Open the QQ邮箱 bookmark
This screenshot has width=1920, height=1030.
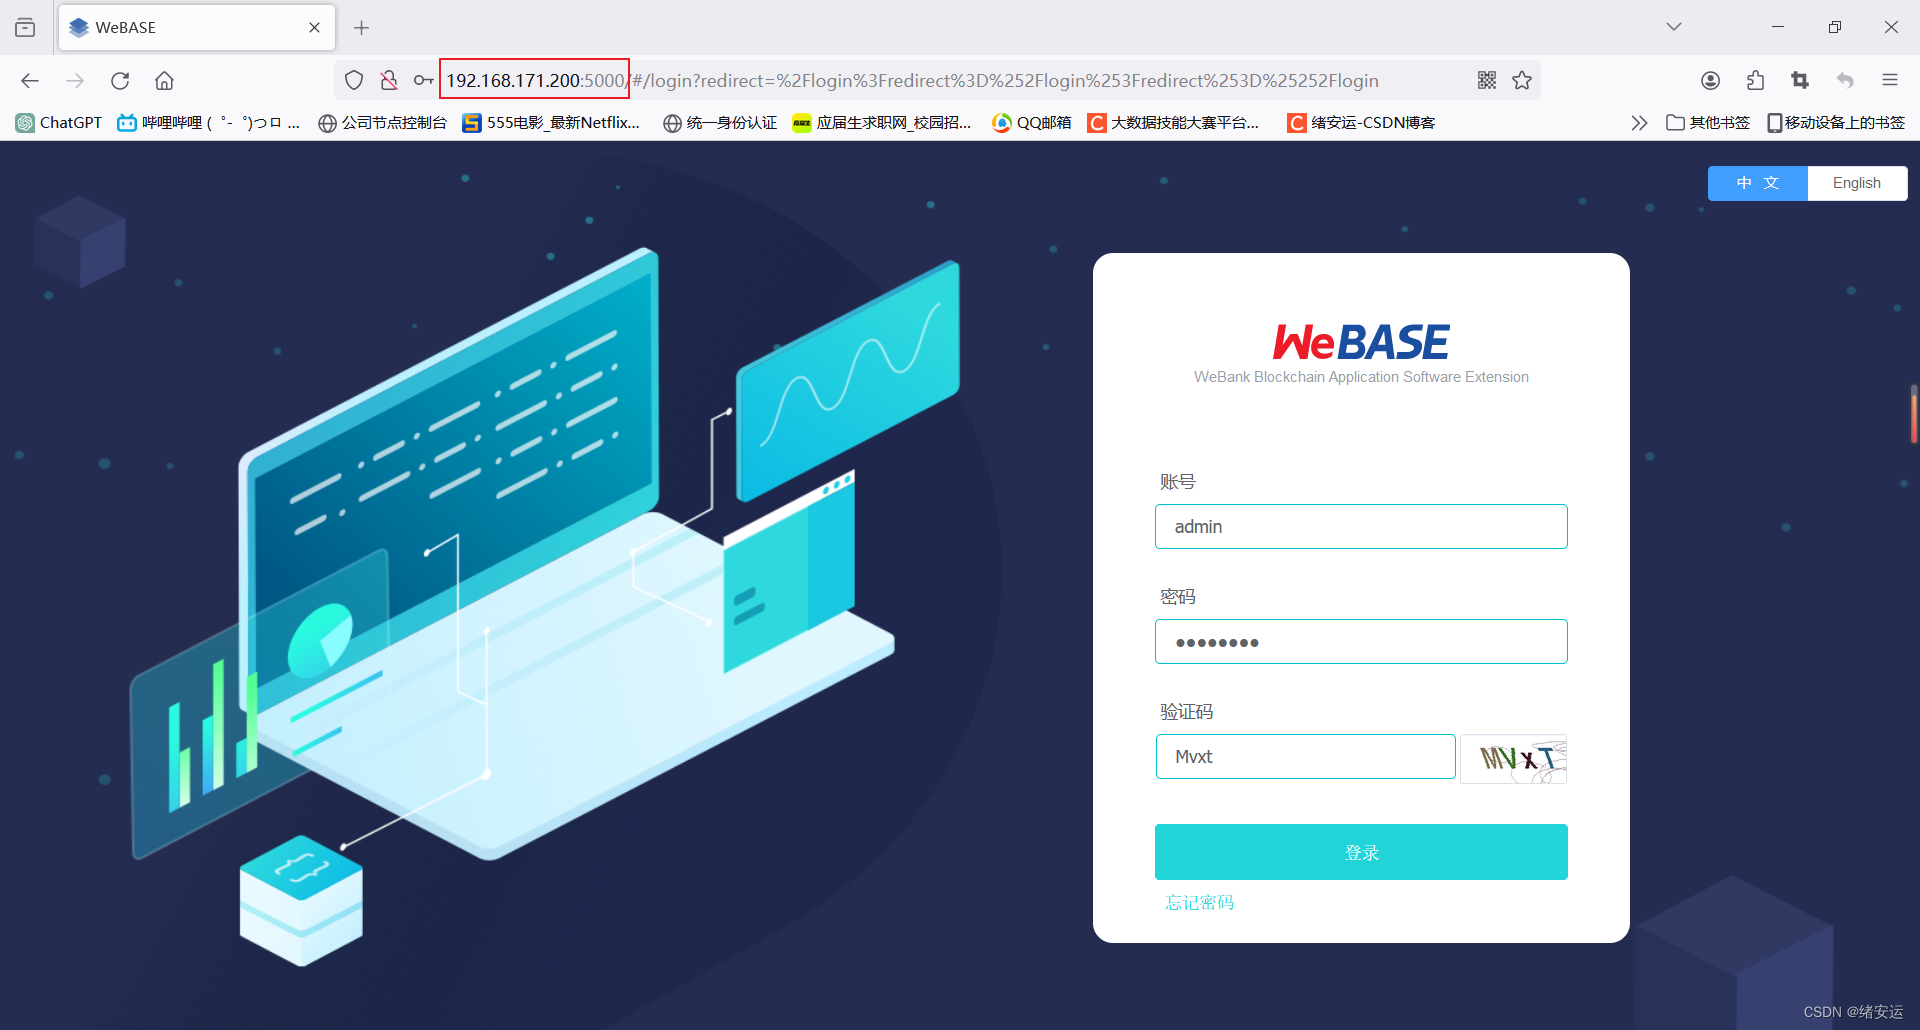tap(1031, 123)
